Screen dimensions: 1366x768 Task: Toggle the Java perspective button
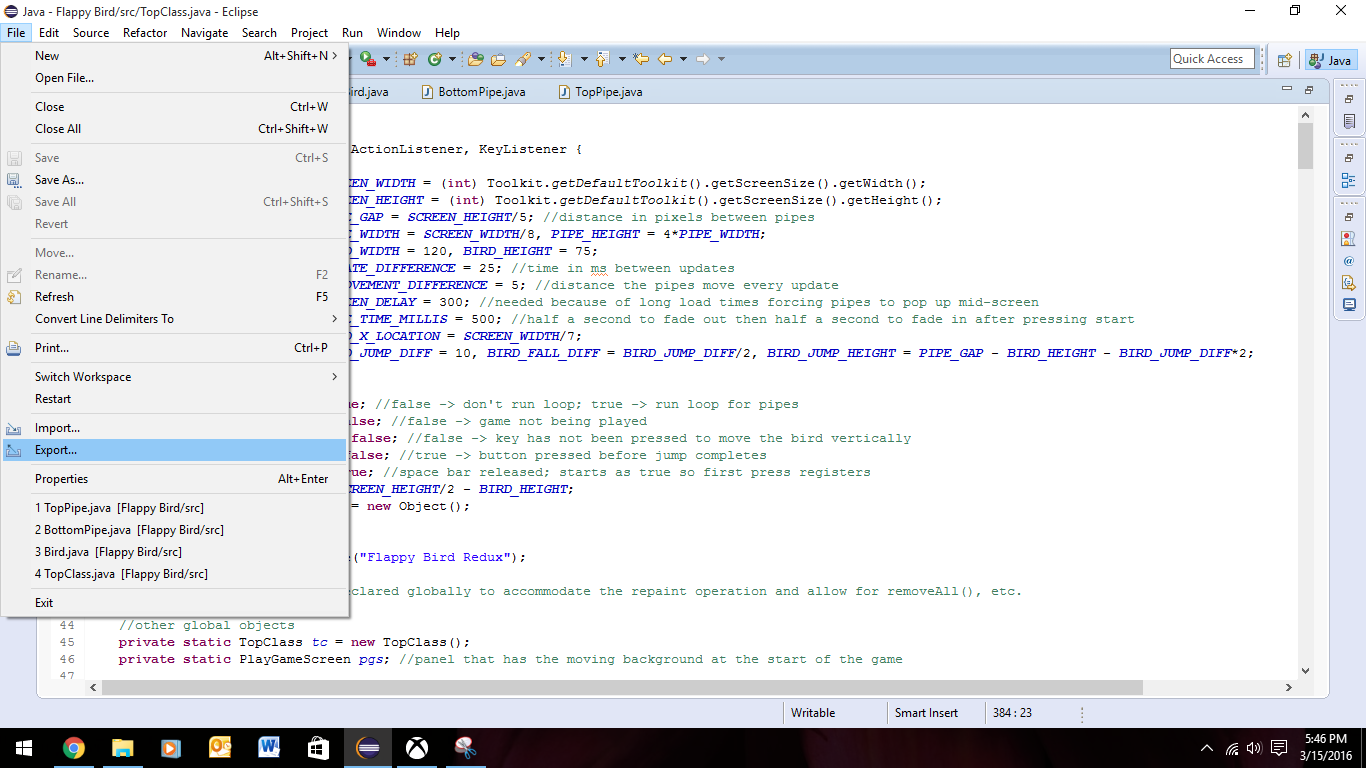(x=1331, y=60)
